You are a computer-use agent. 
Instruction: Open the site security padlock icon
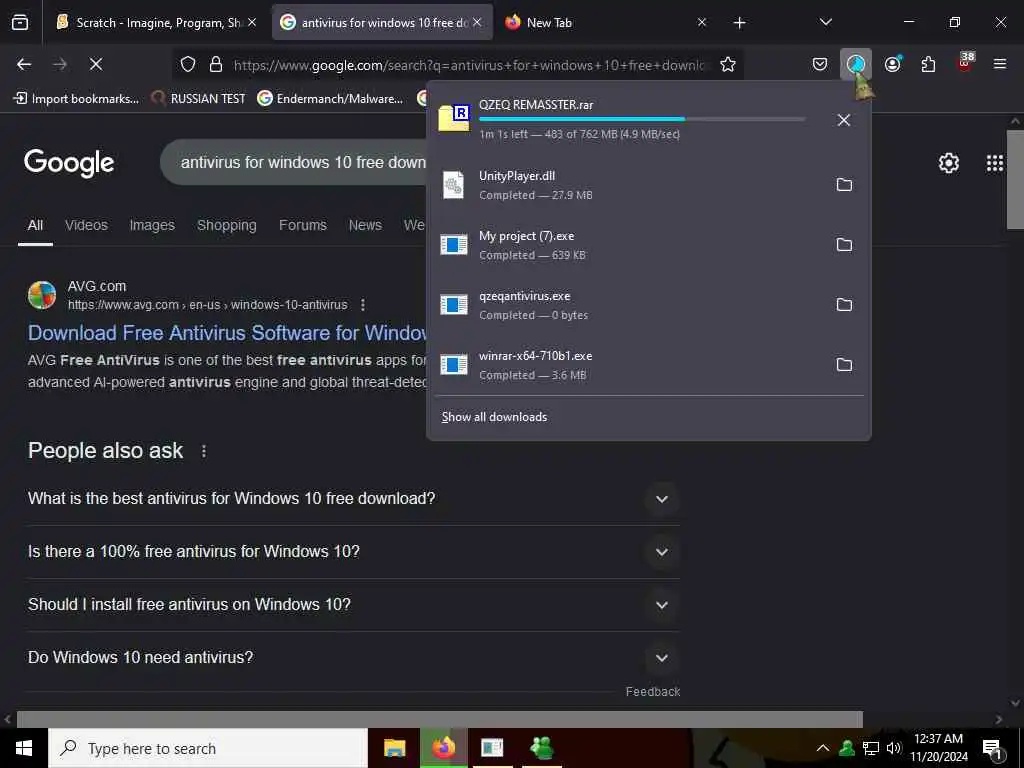(x=216, y=64)
